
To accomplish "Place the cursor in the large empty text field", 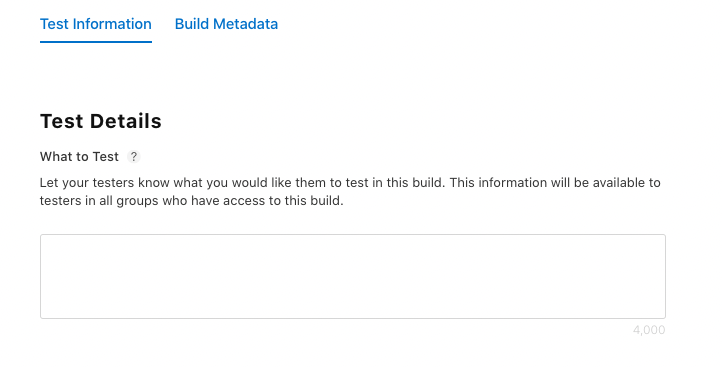I will [353, 276].
